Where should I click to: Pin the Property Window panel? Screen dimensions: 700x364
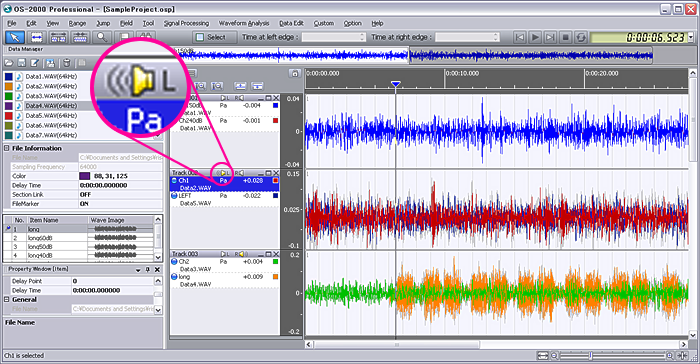click(148, 270)
